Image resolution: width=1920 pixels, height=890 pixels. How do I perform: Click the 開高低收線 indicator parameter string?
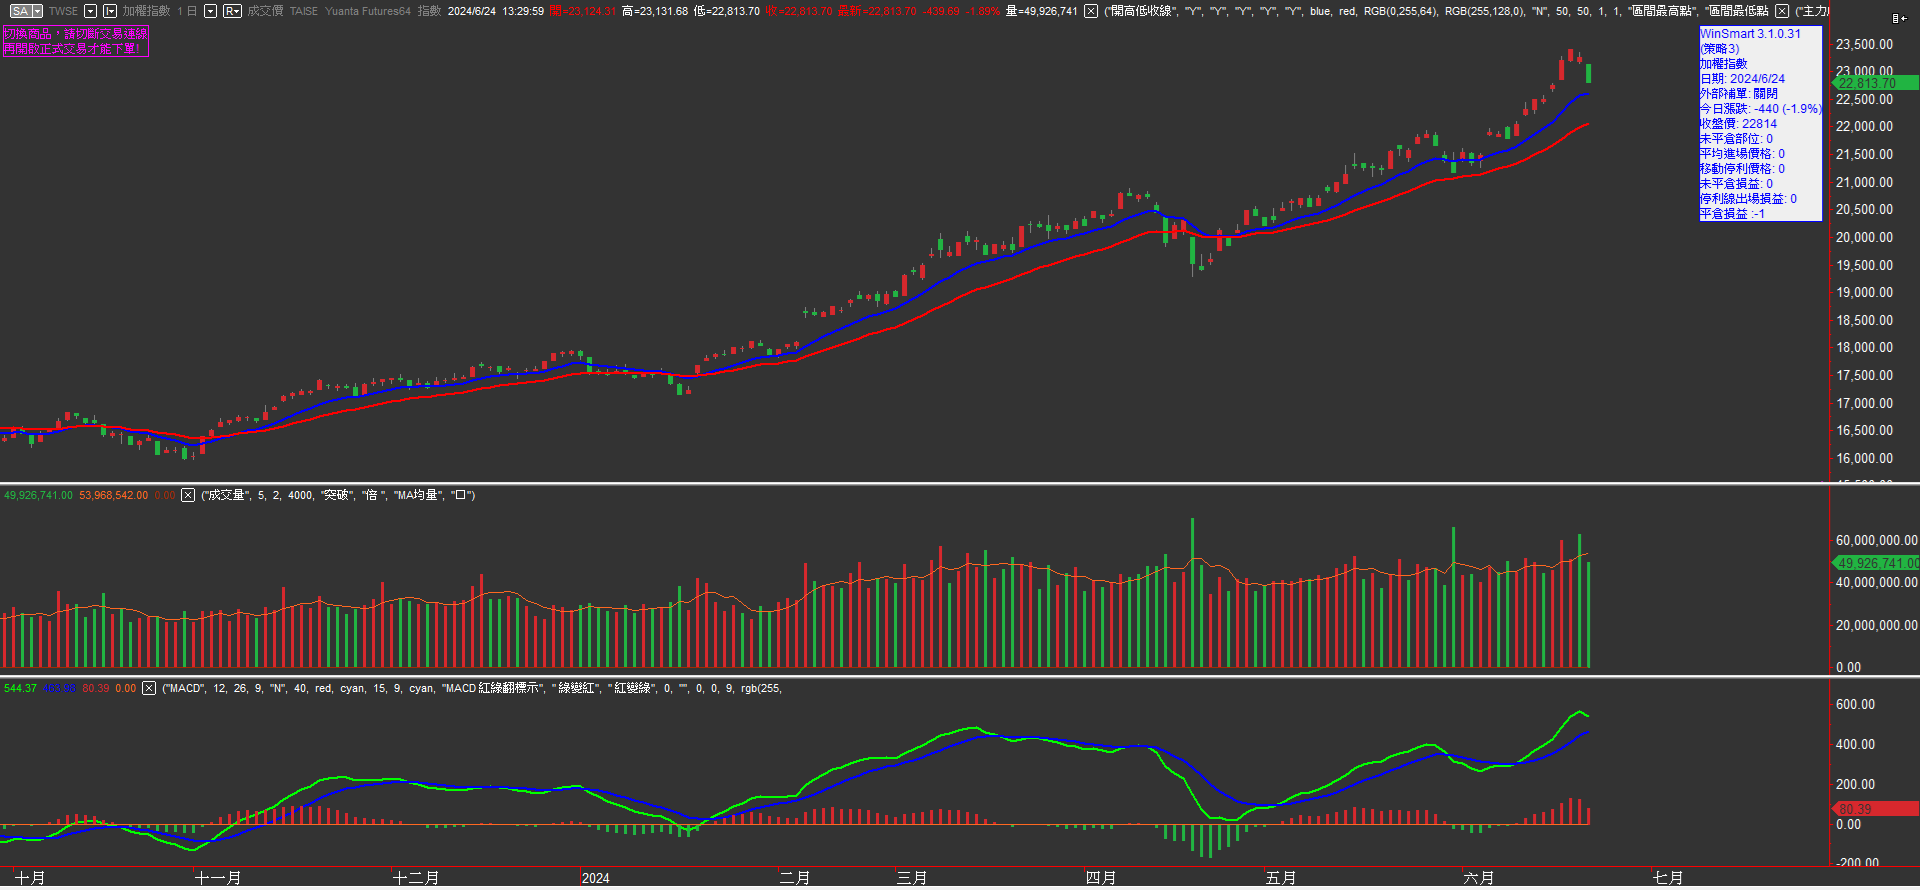1436,11
